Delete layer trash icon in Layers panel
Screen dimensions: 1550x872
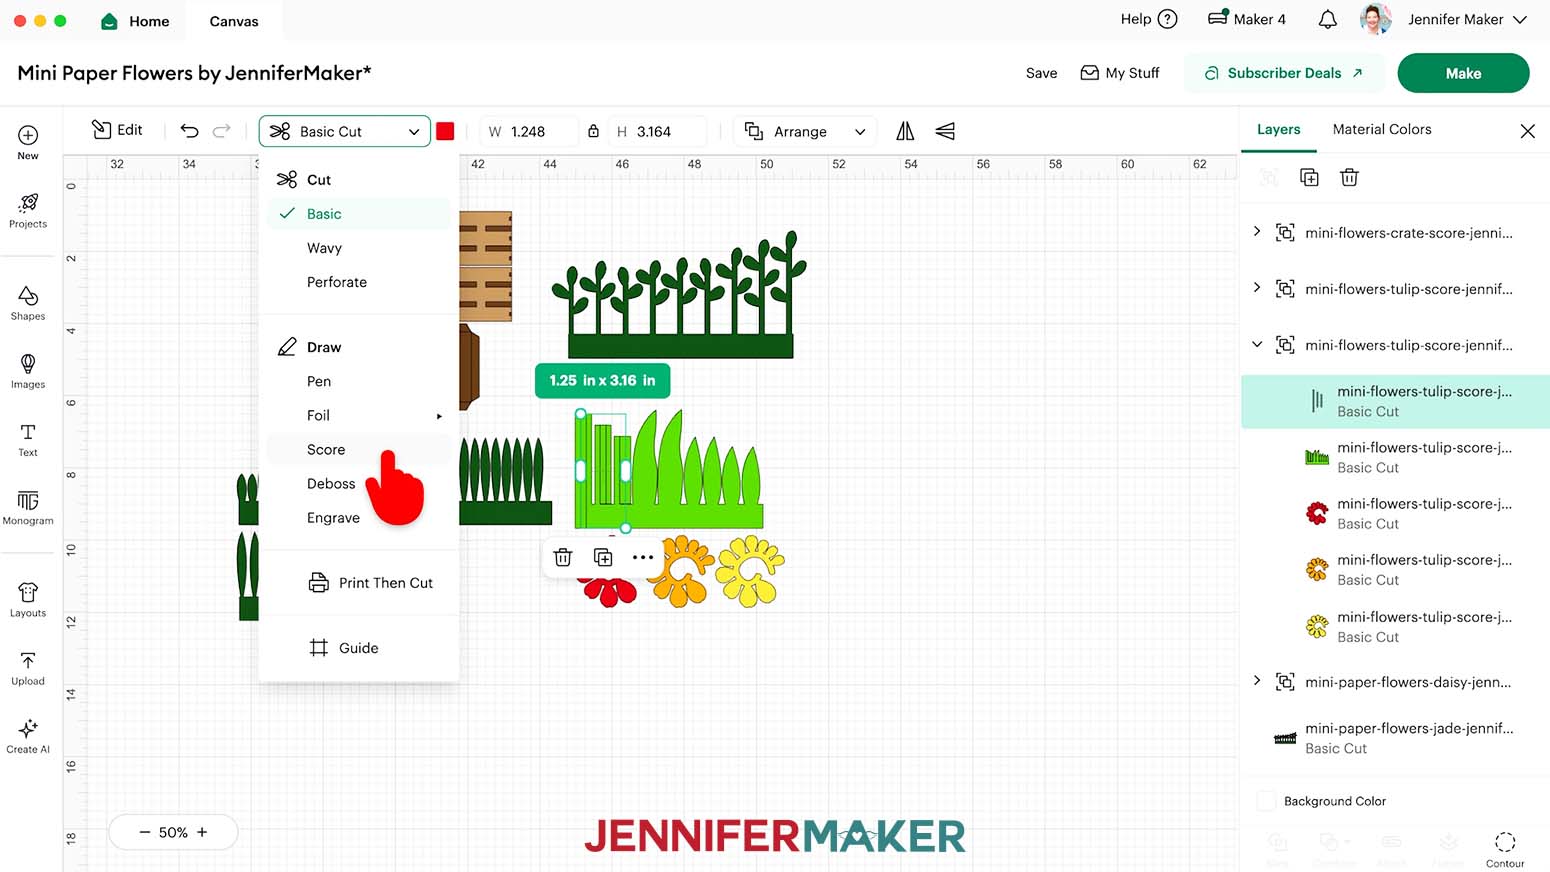click(1349, 177)
